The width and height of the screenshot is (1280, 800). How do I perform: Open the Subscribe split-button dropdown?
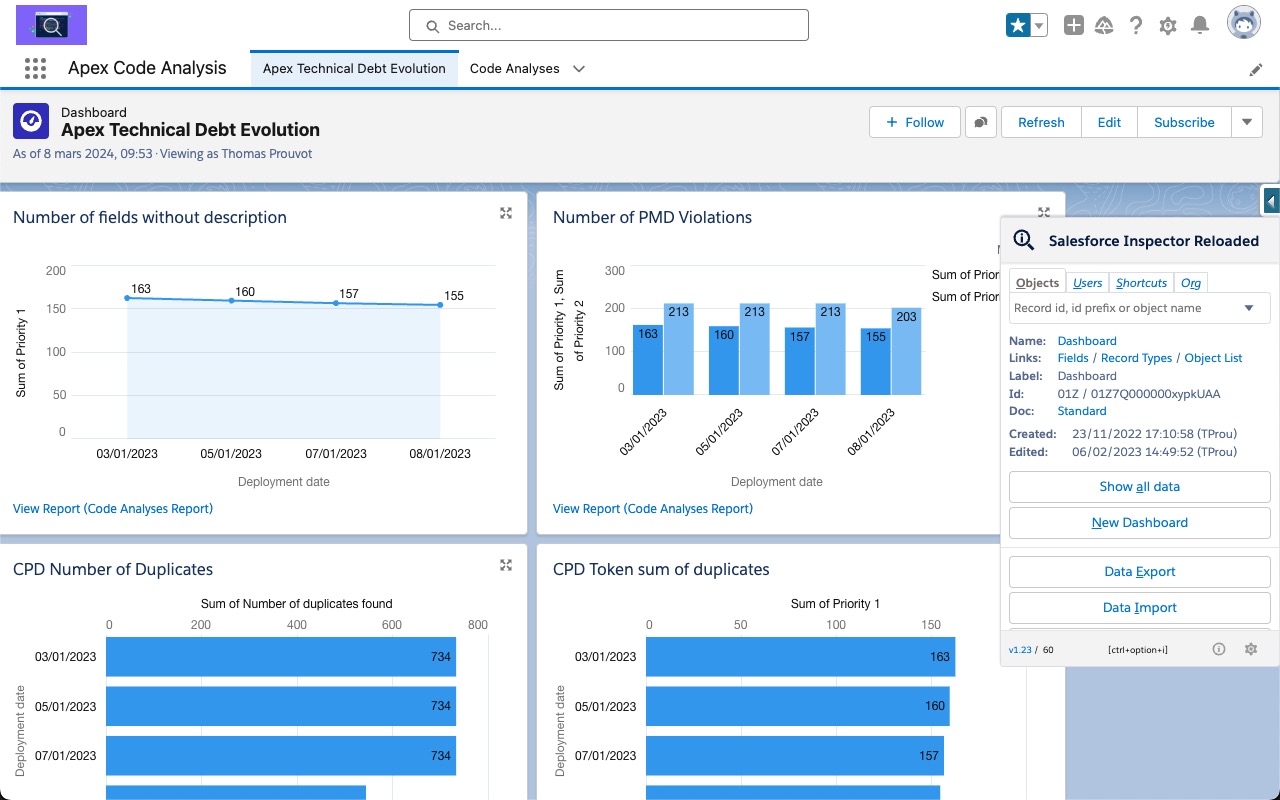(1246, 122)
